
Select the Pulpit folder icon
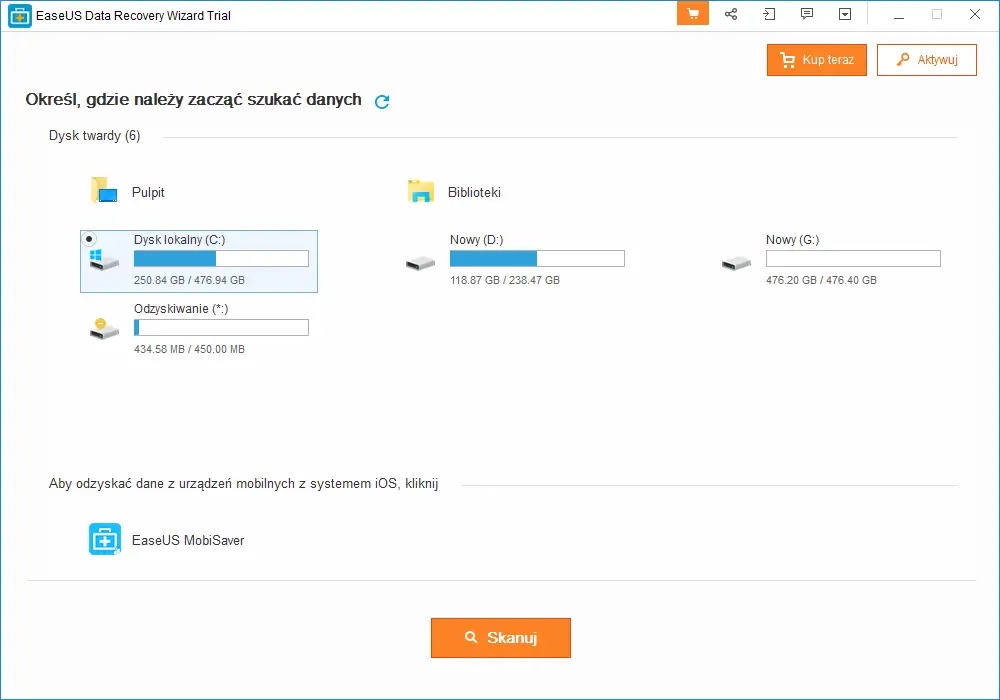tap(104, 191)
